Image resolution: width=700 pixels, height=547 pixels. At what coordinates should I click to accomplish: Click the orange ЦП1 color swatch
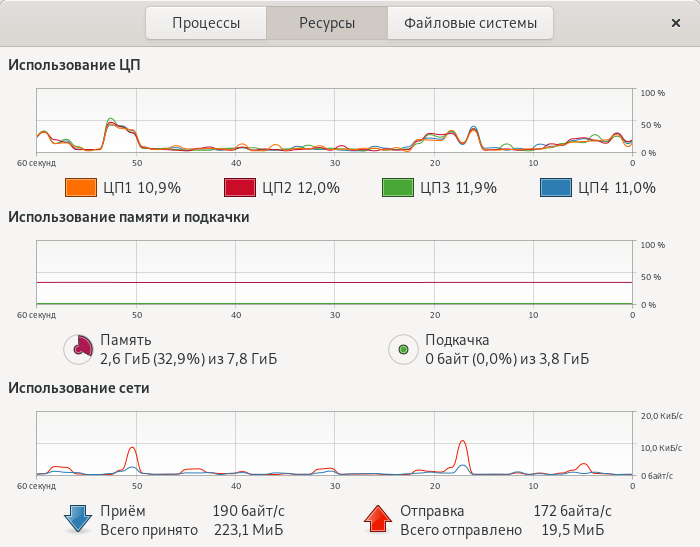click(80, 187)
